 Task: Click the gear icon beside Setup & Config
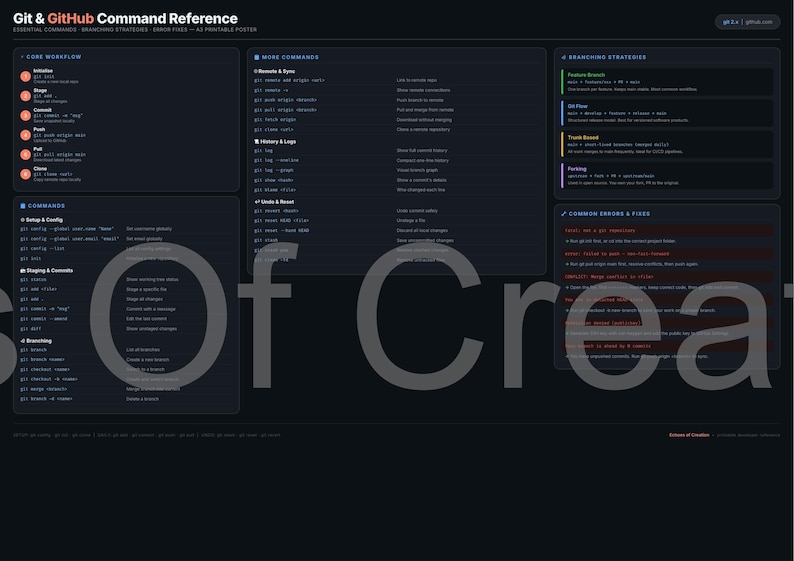coord(23,220)
